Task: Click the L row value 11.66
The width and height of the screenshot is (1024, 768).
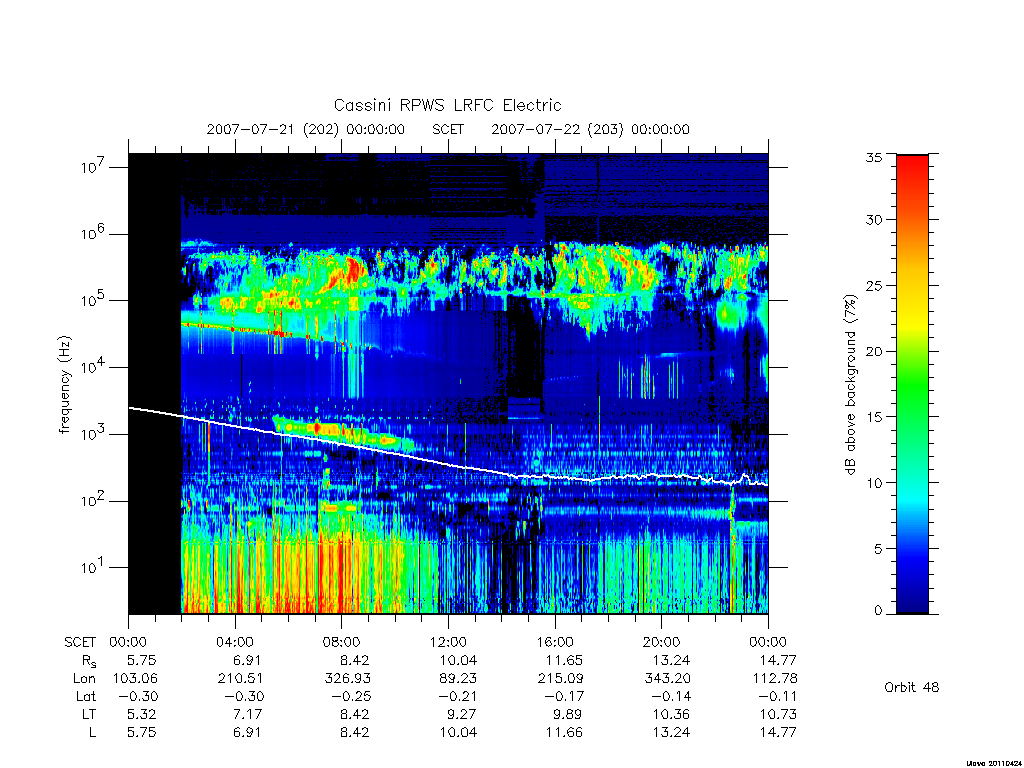Action: tap(564, 732)
